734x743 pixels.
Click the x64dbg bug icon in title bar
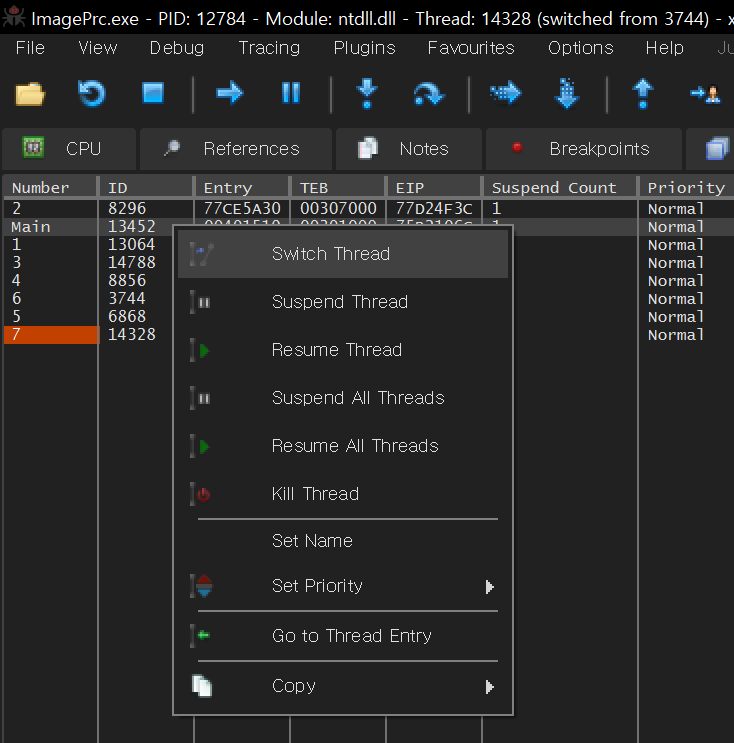click(x=14, y=17)
